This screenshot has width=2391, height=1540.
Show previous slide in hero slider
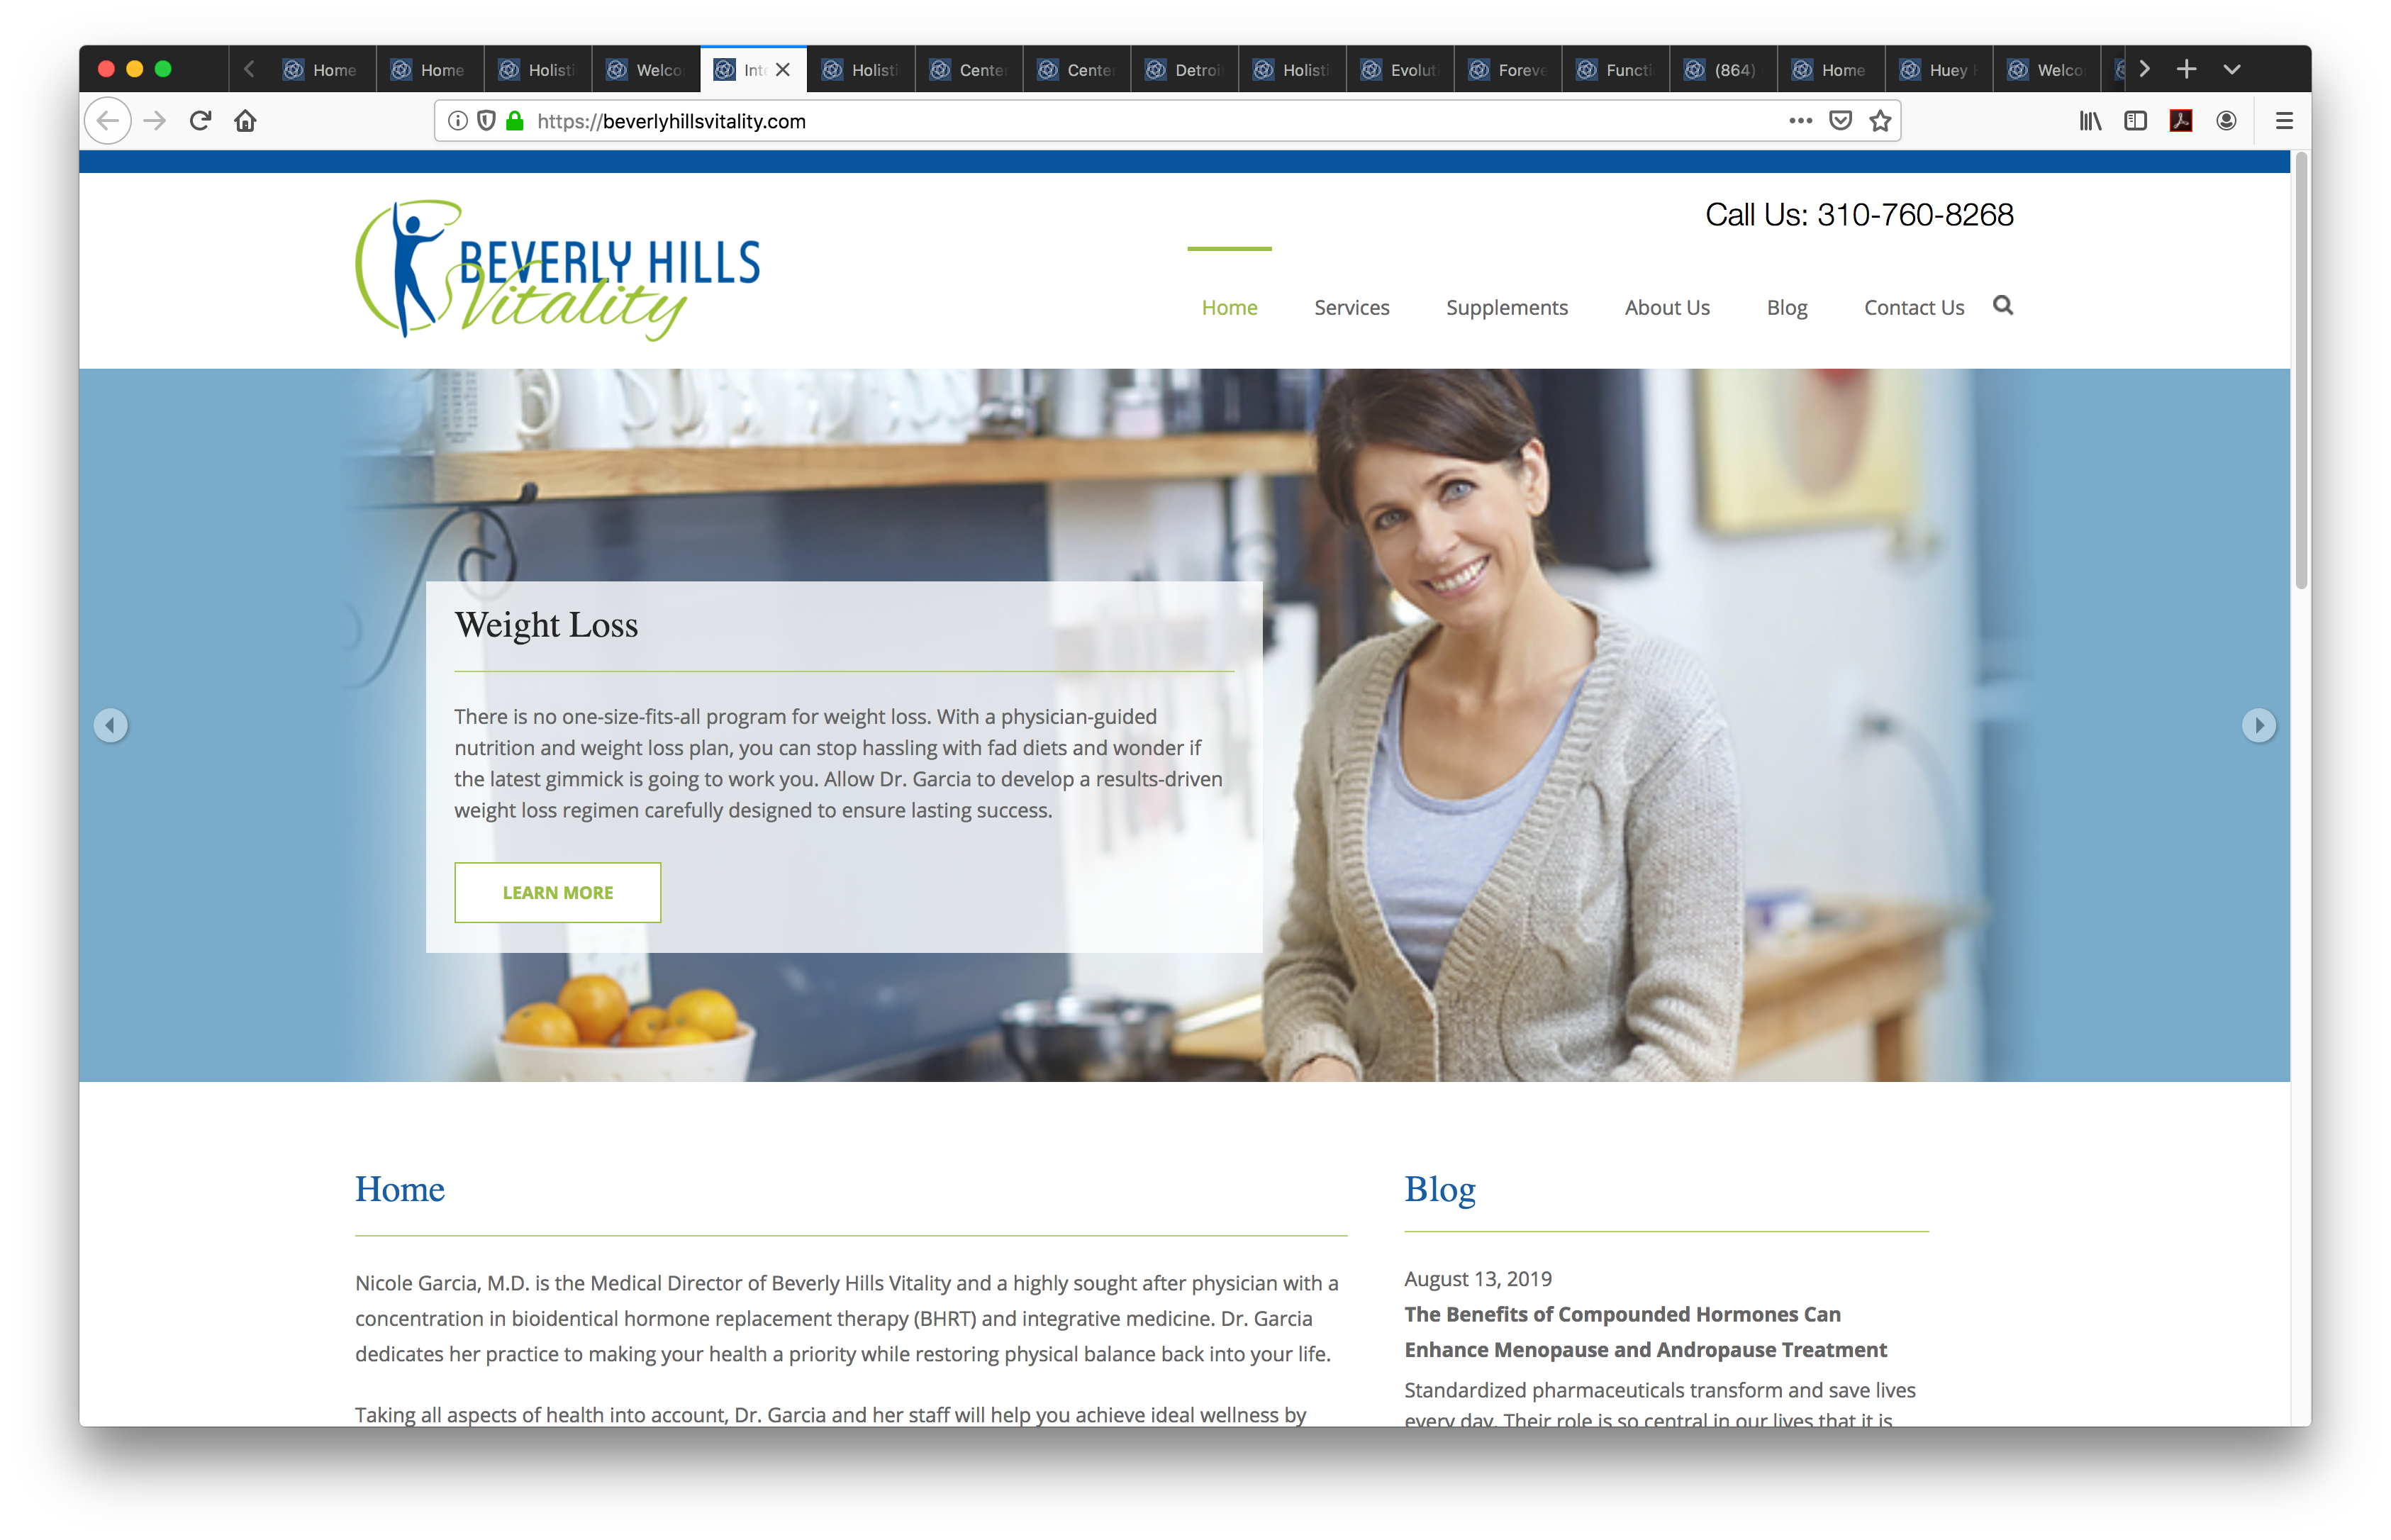[x=111, y=725]
